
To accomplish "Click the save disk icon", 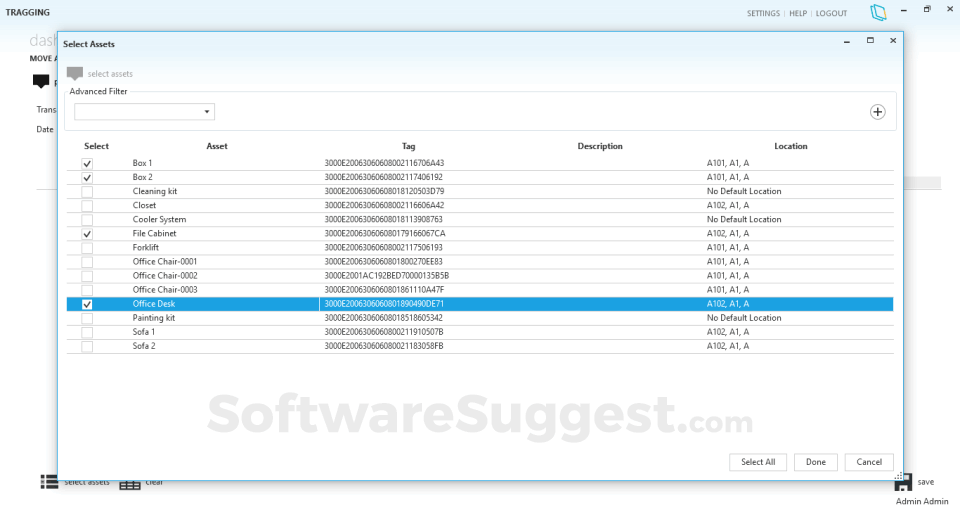I will click(x=904, y=483).
